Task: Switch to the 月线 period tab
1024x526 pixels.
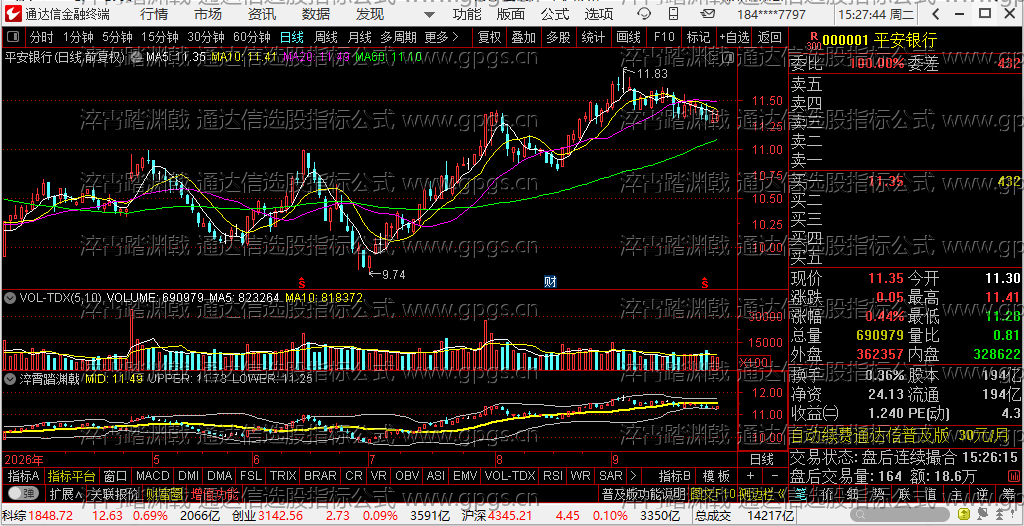Action: (x=359, y=37)
